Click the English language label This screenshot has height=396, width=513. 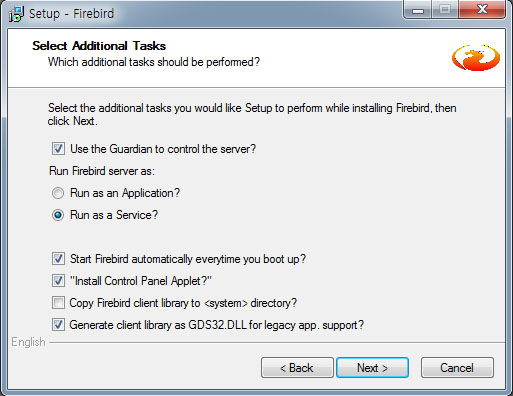pyautogui.click(x=28, y=342)
